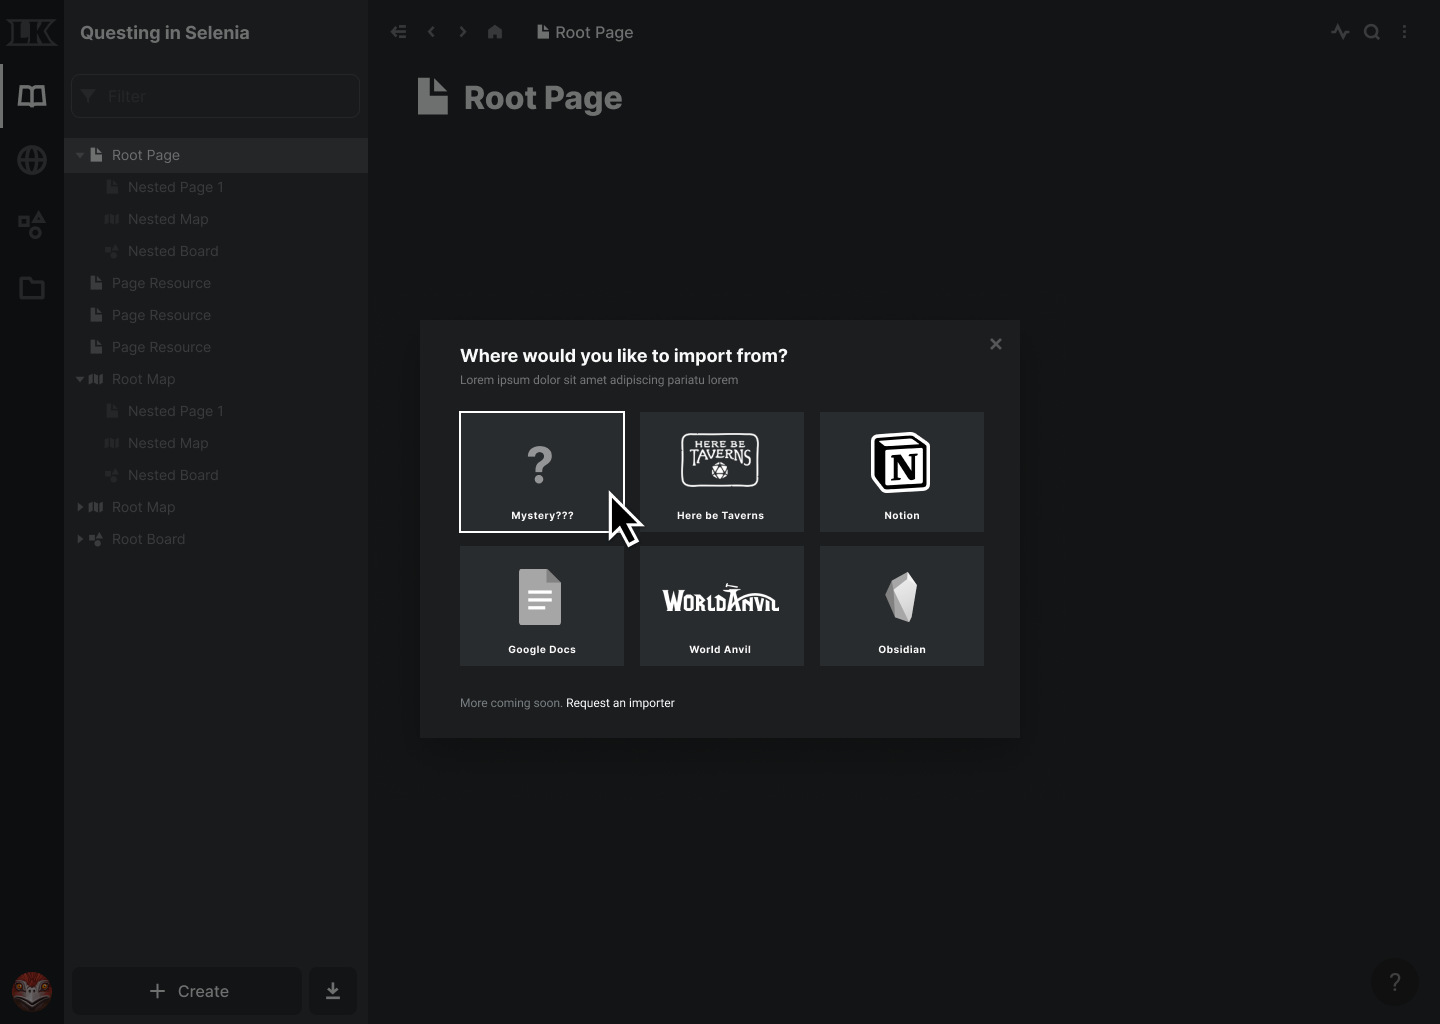Select World Anvil importer
The image size is (1440, 1024).
pyautogui.click(x=722, y=606)
